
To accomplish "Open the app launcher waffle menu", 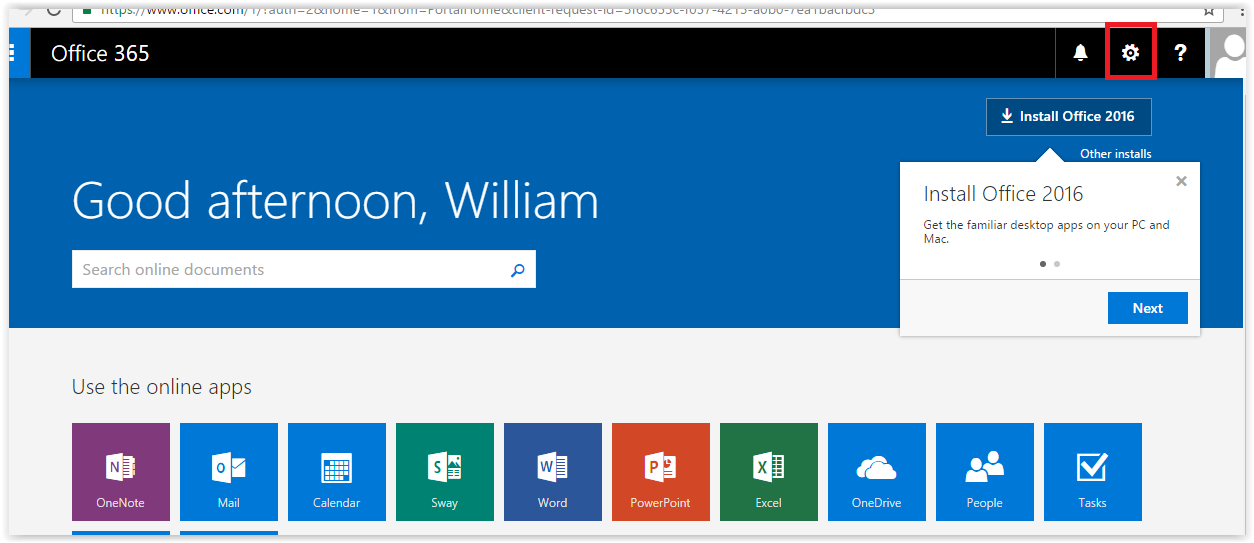I will coord(14,53).
